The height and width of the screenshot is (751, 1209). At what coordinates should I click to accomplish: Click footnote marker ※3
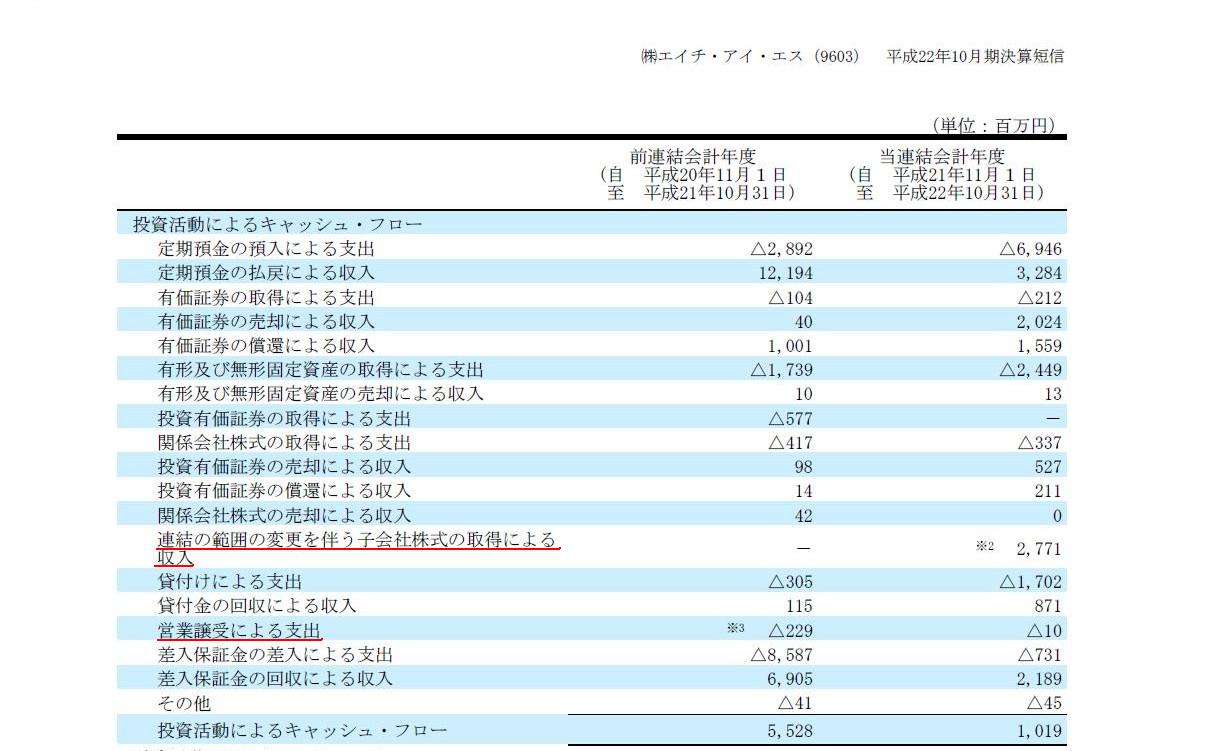(x=737, y=628)
